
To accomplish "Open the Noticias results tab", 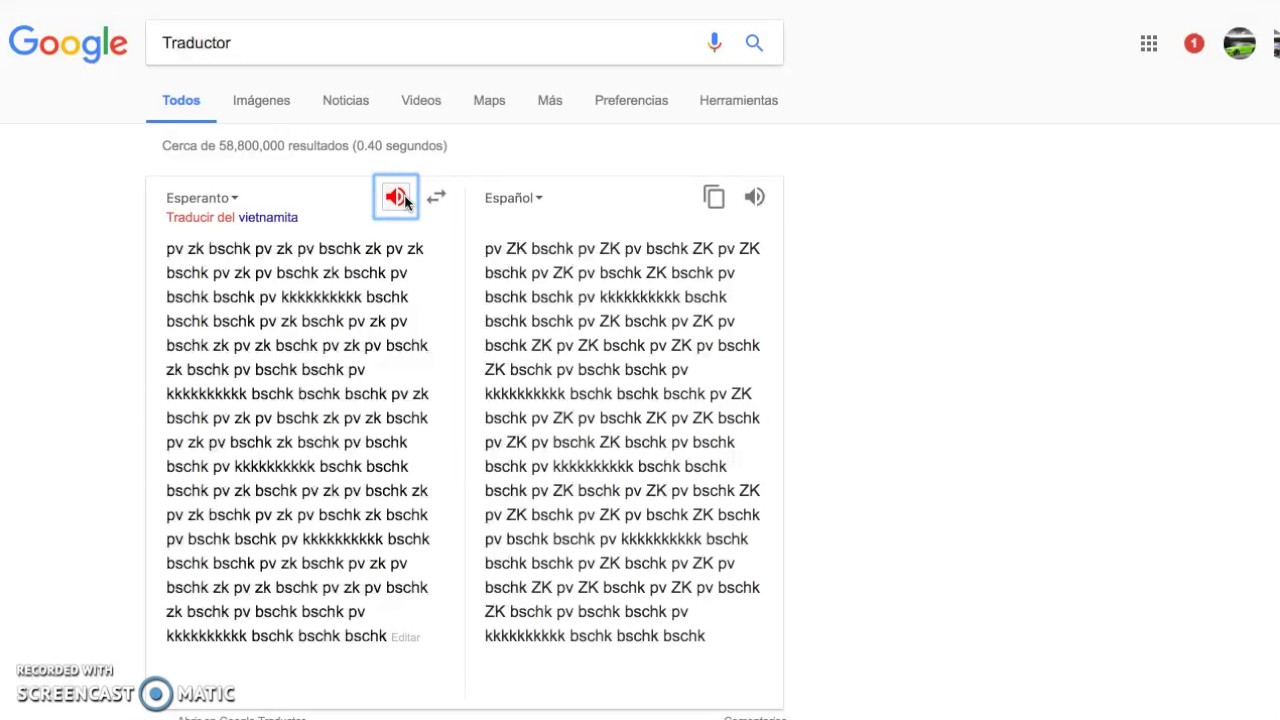I will (346, 100).
